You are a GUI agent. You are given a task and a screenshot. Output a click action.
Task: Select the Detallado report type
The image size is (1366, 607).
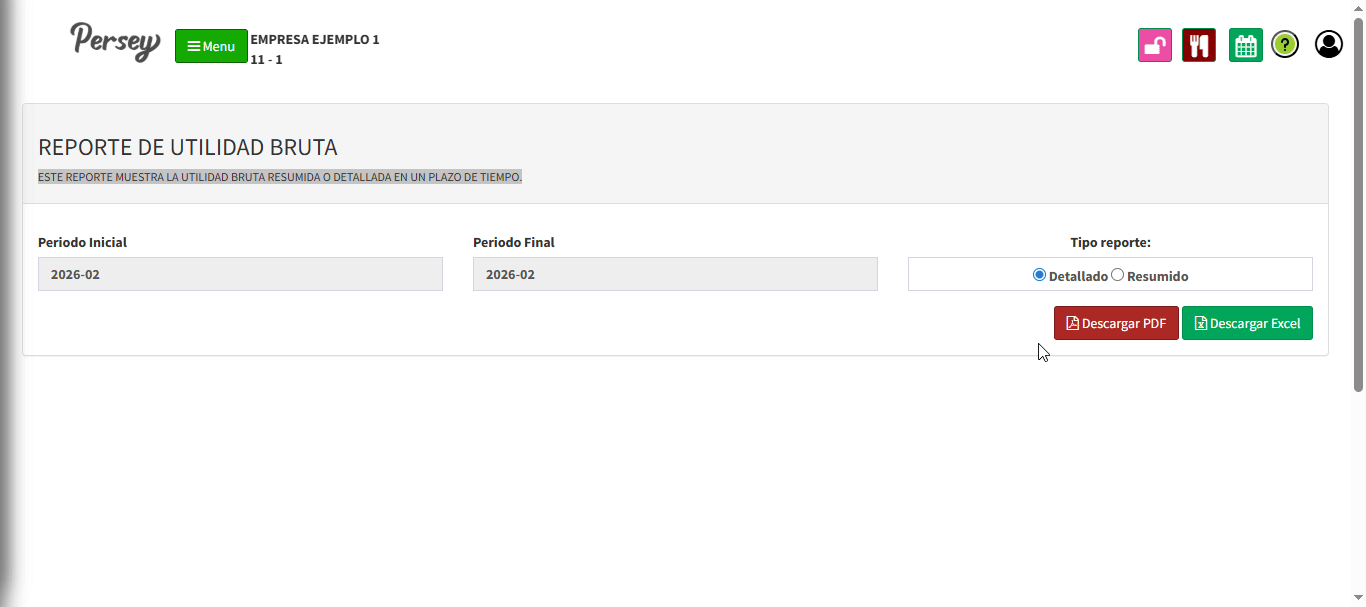(x=1039, y=275)
